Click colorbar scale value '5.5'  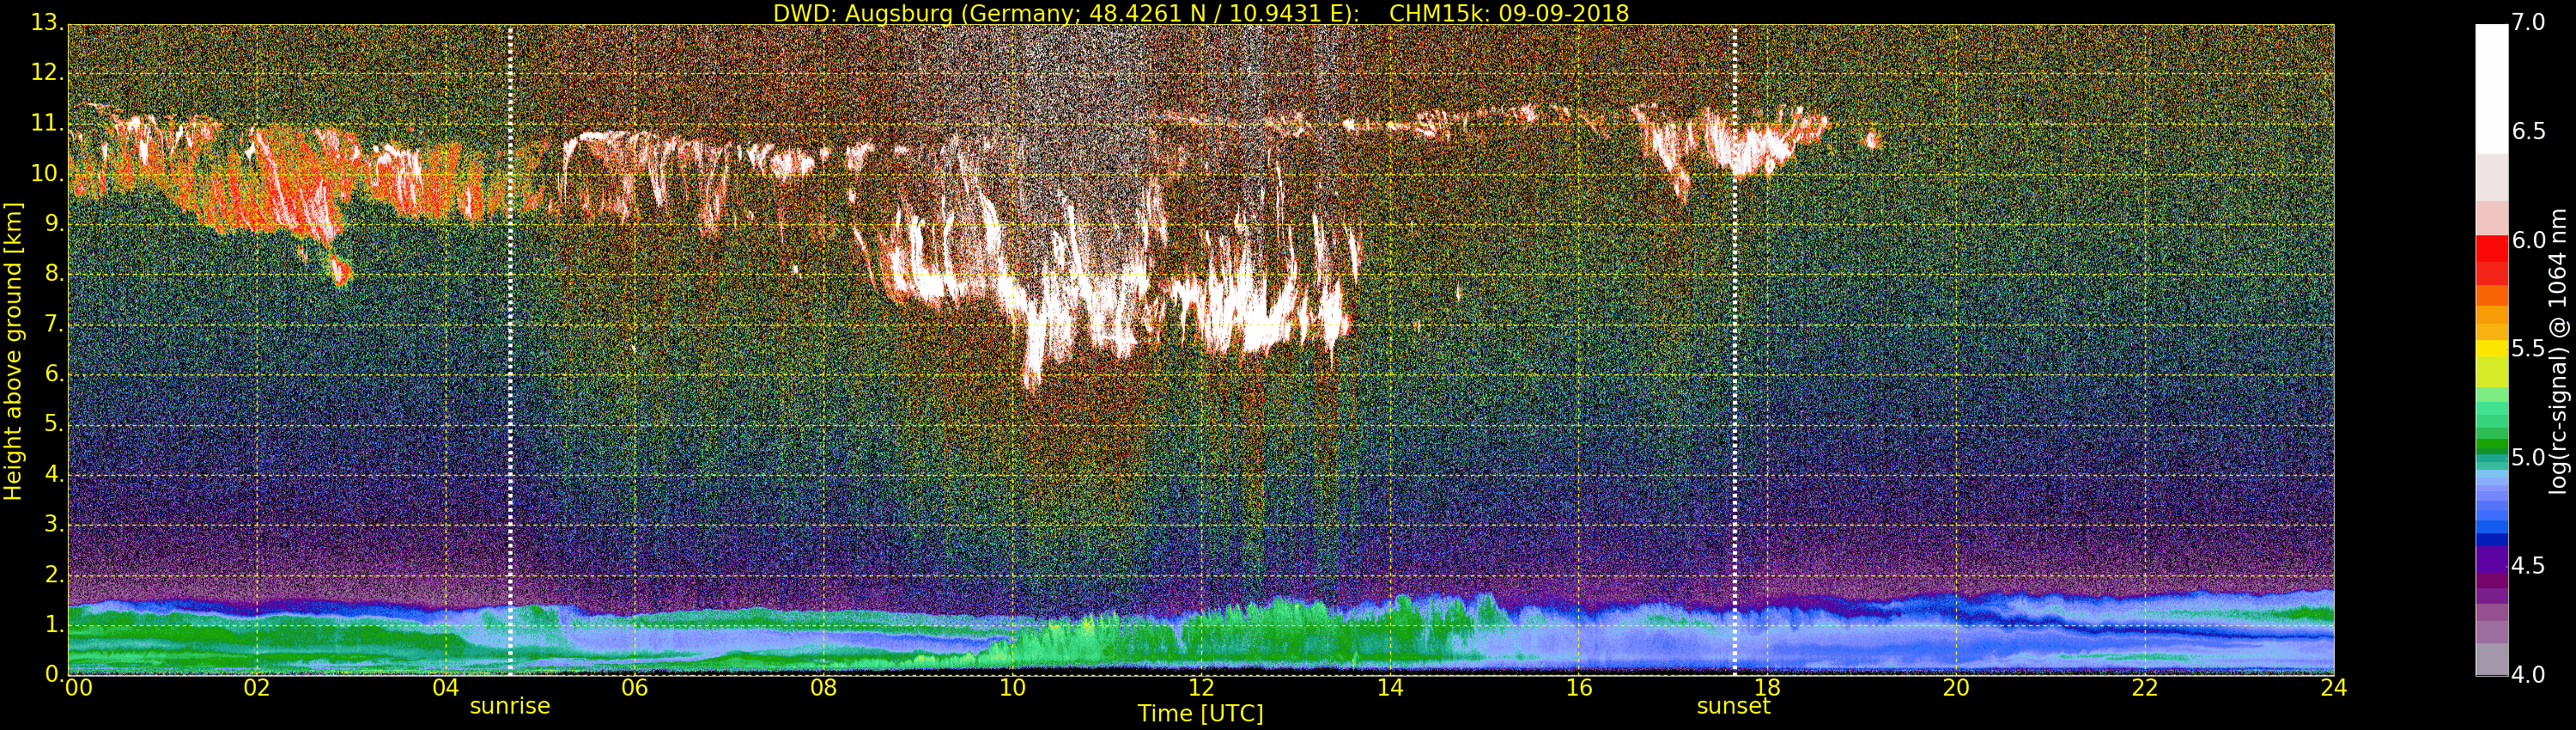click(2529, 349)
